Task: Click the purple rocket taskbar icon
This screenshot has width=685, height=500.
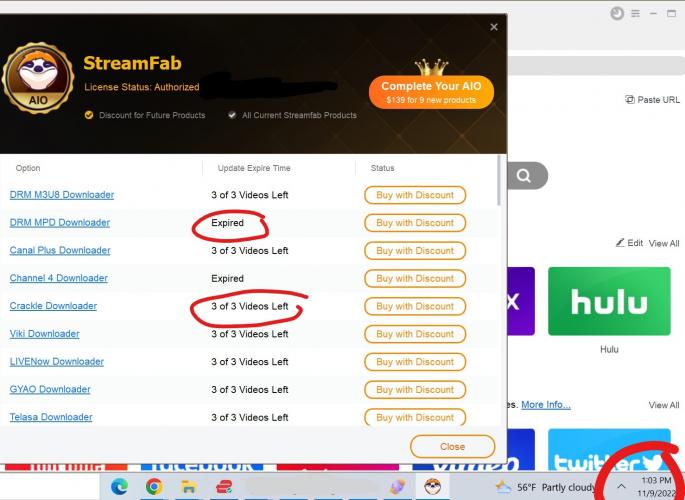Action: 398,486
